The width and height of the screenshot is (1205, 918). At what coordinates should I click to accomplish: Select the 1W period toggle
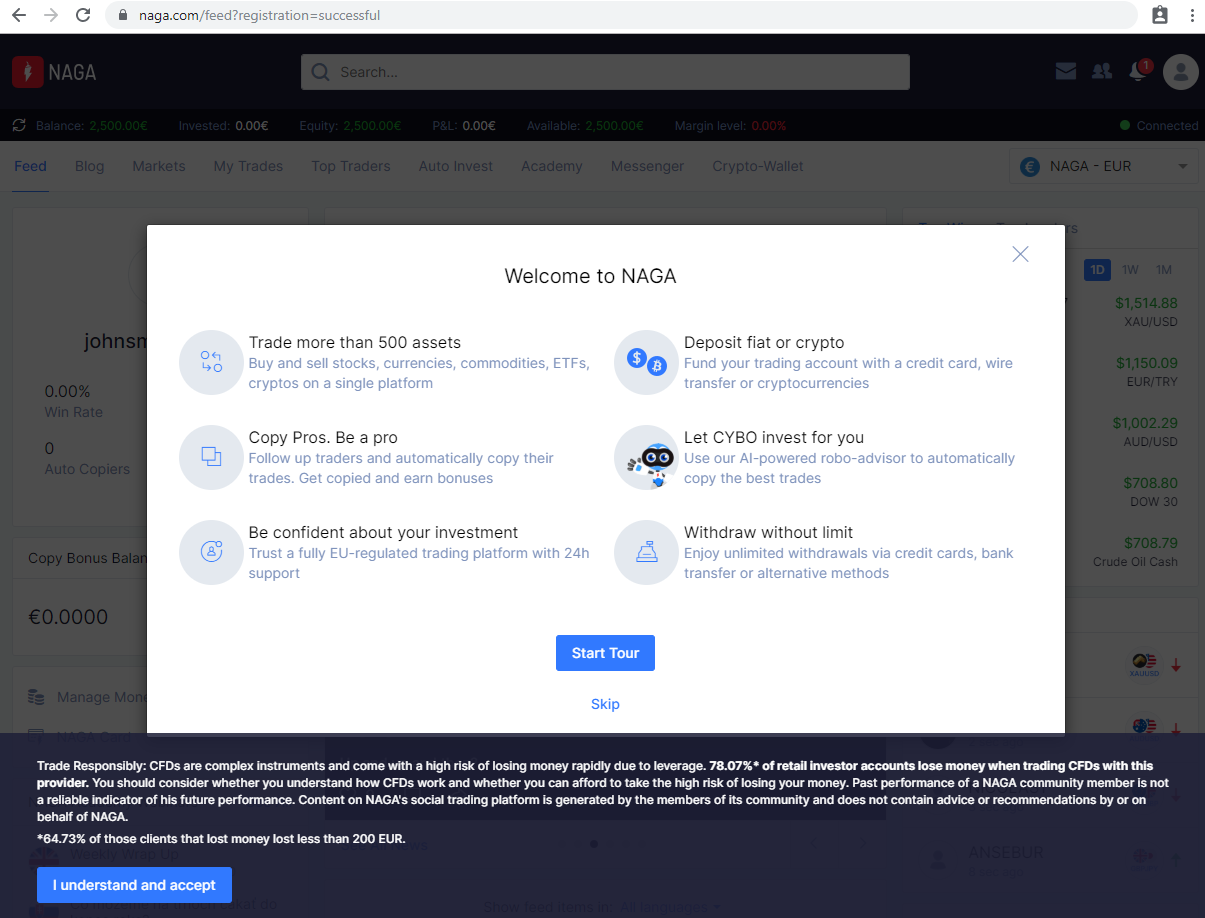[x=1130, y=270]
